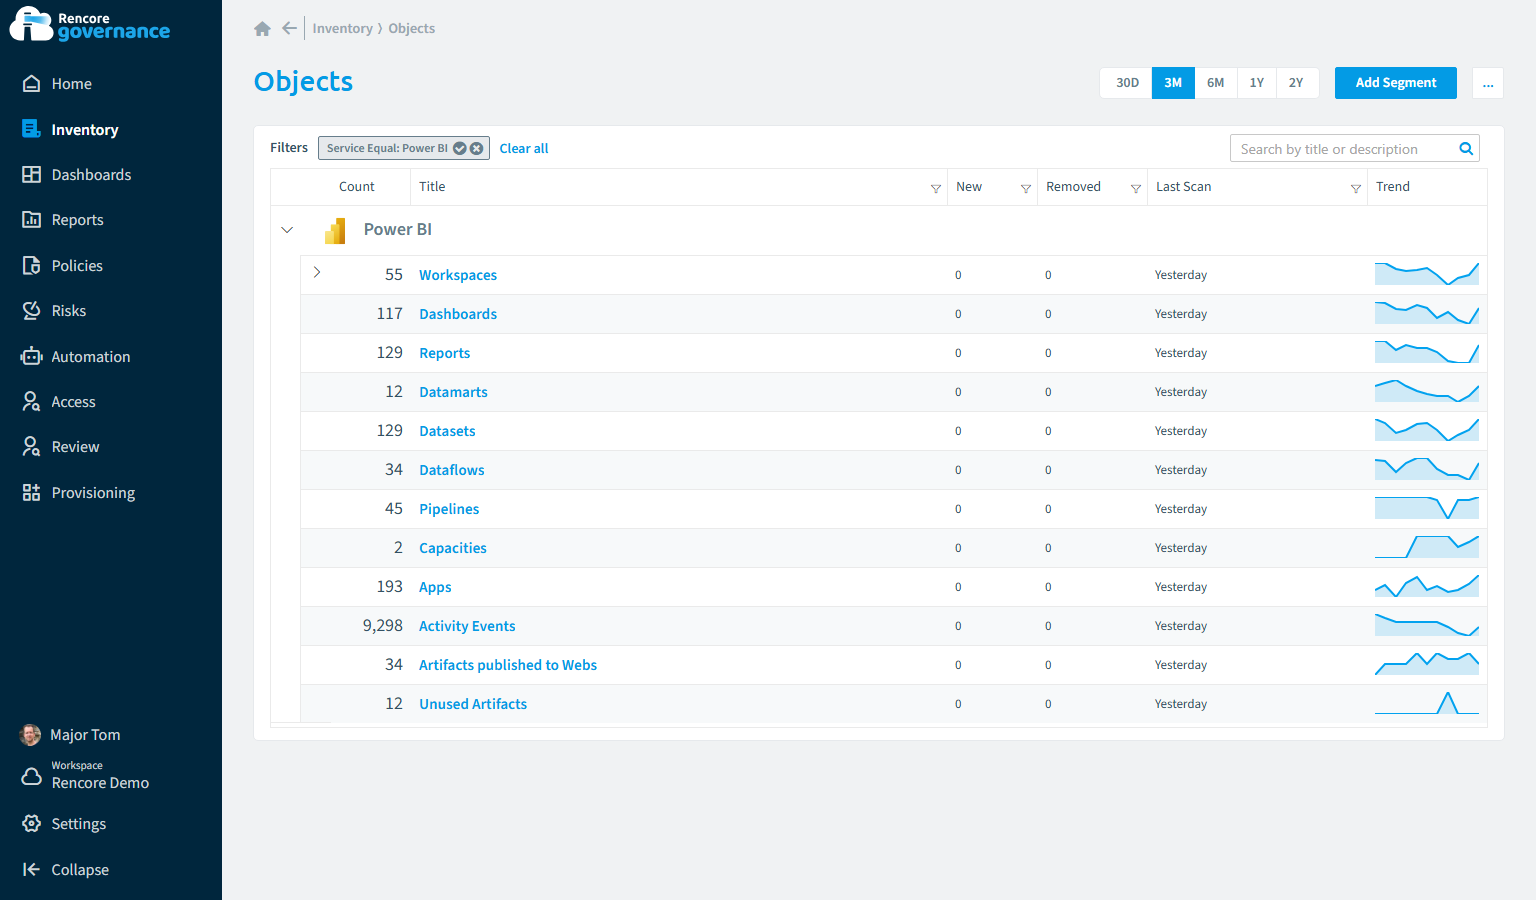This screenshot has width=1536, height=900.
Task: Select the 30D time range
Action: [x=1127, y=83]
